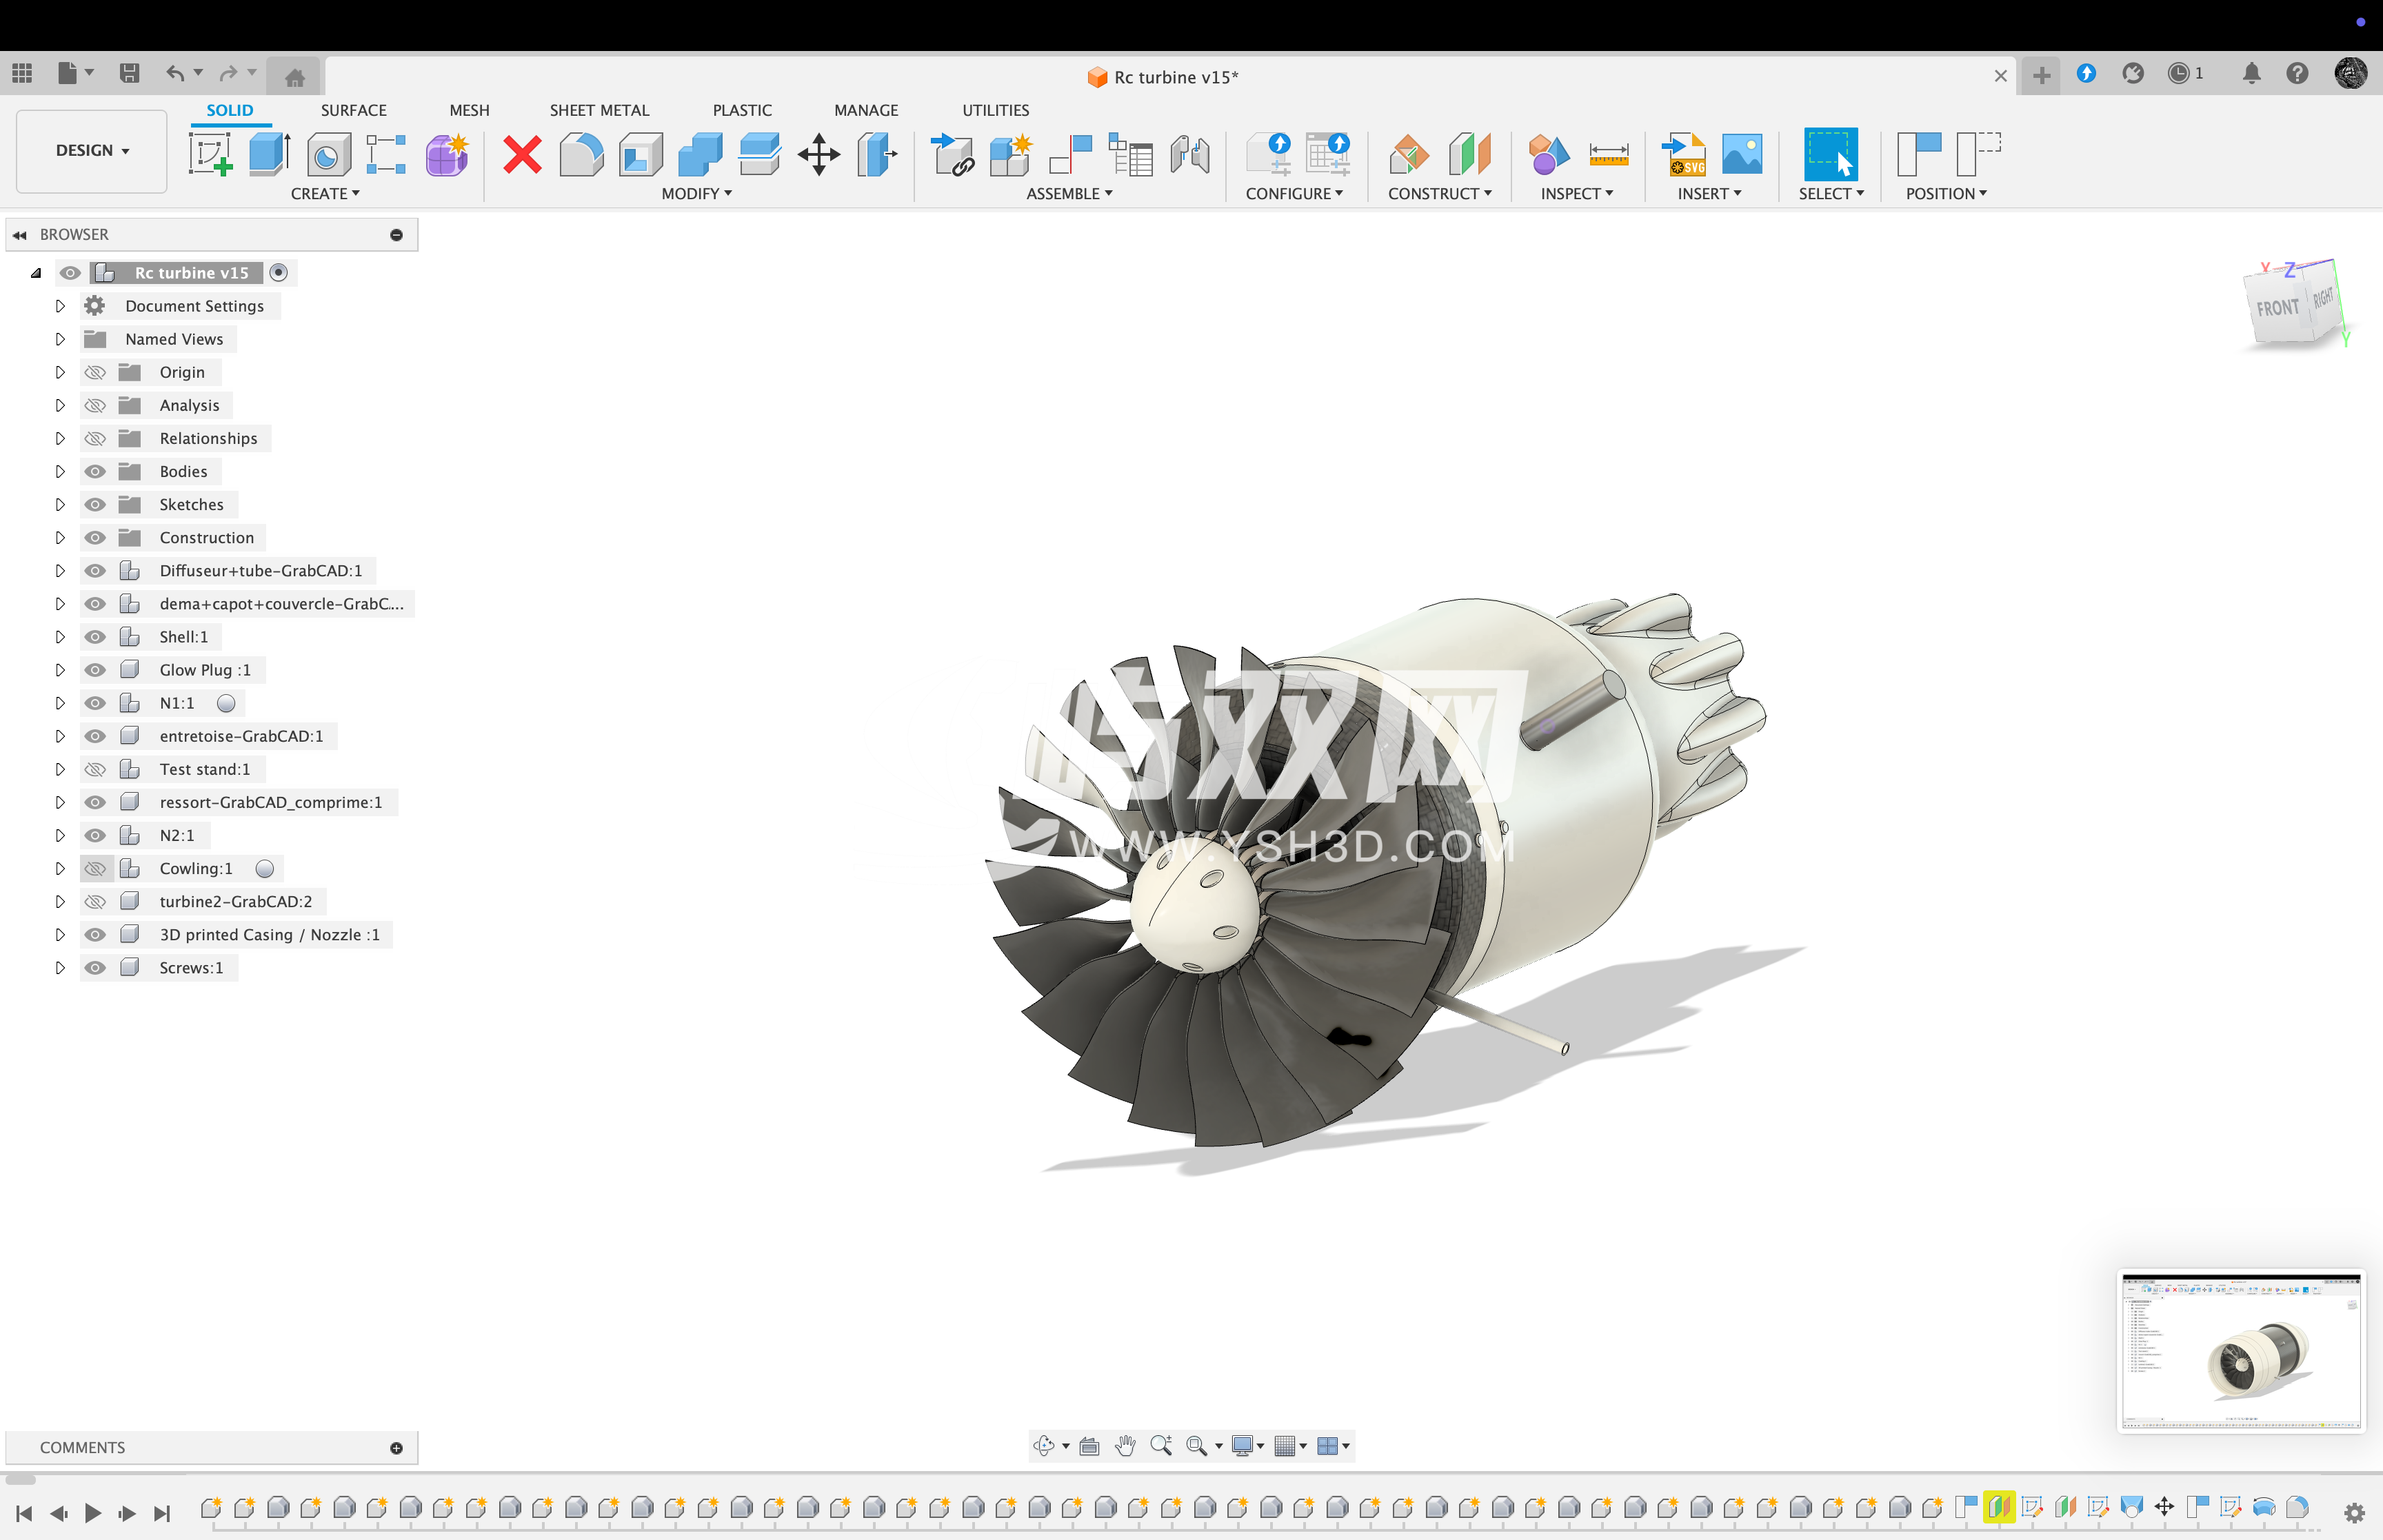Viewport: 2383px width, 1540px height.
Task: Select the Create Sketch tool
Action: click(210, 154)
